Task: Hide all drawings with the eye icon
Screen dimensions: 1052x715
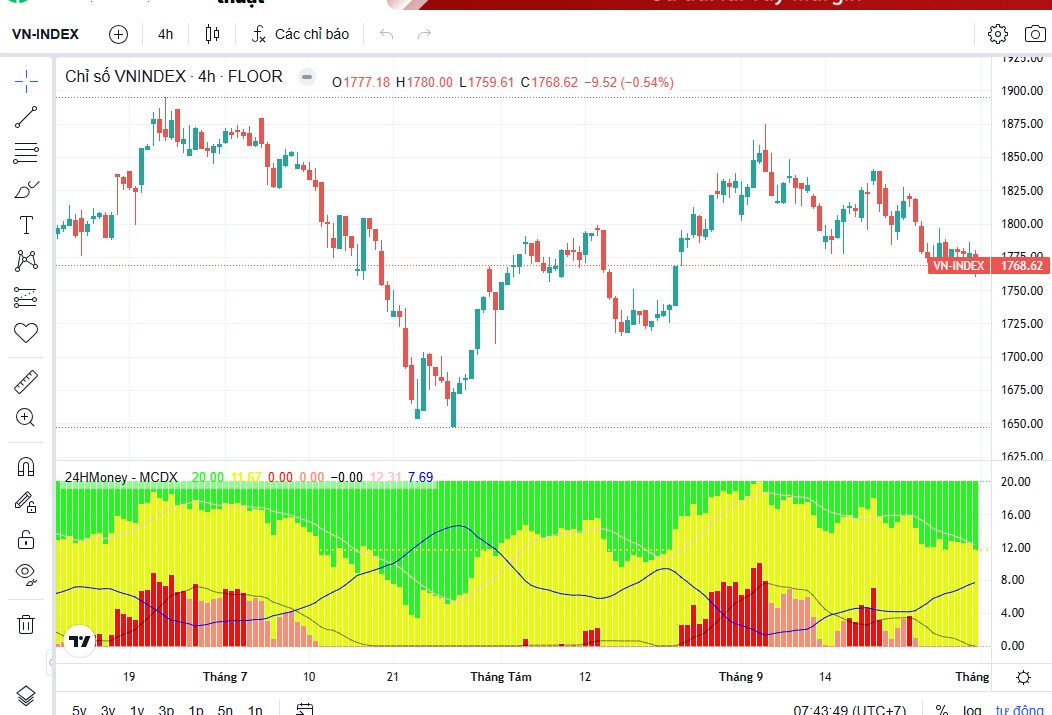Action: tap(26, 574)
